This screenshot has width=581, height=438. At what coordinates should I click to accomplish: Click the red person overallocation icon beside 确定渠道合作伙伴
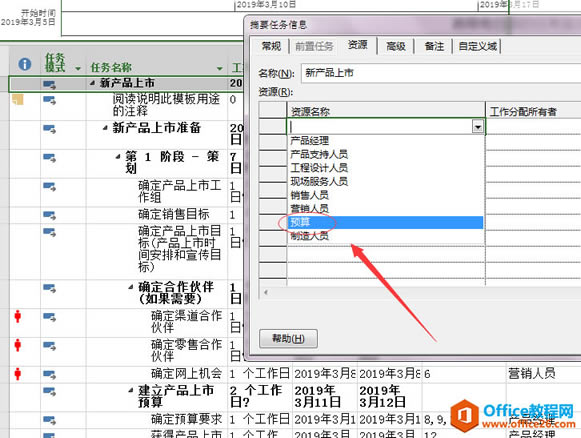tap(17, 316)
